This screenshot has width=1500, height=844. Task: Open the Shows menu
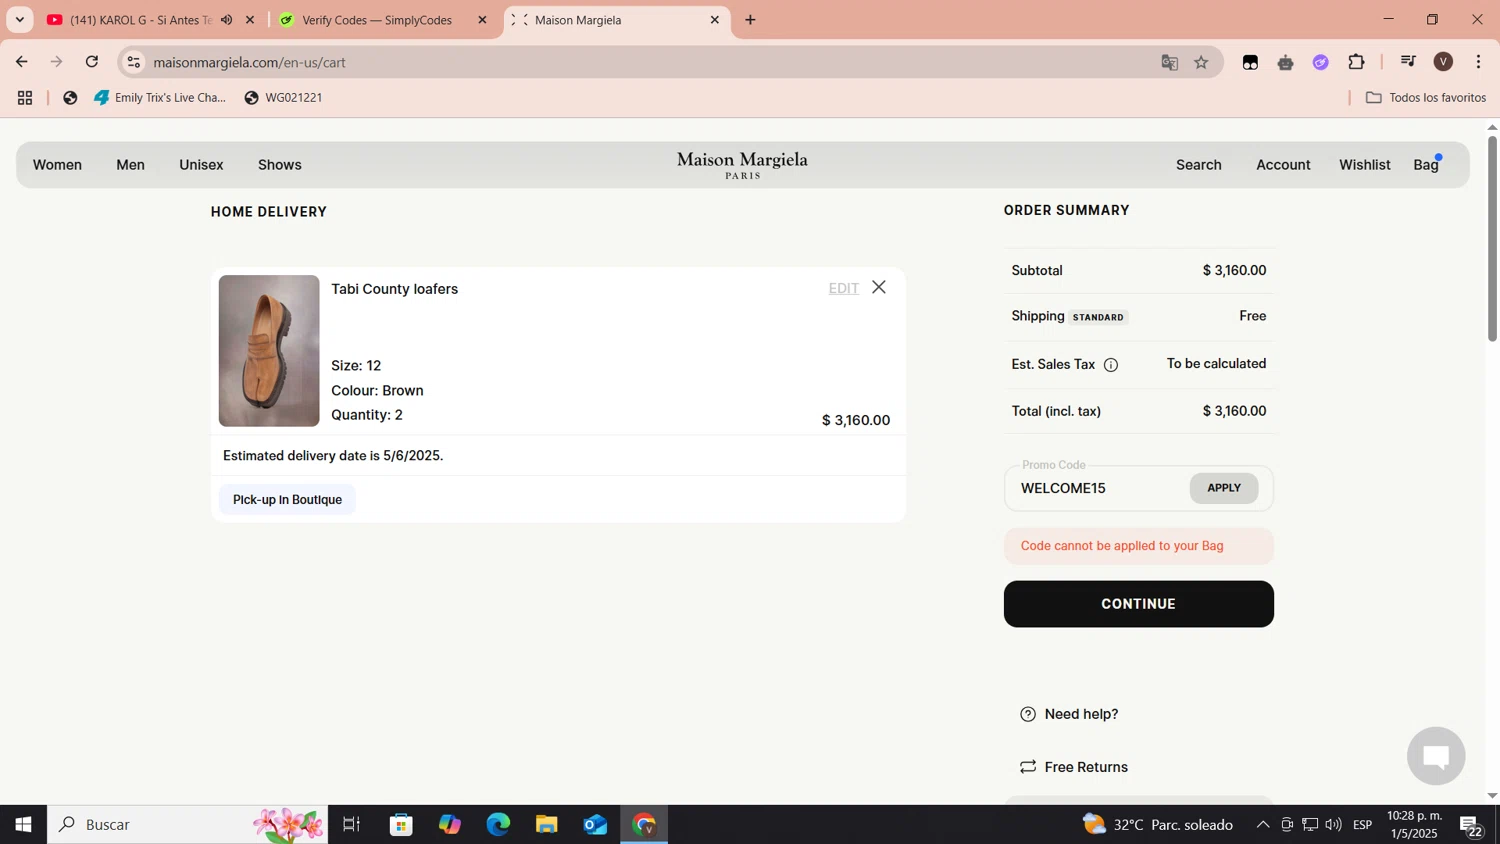280,165
